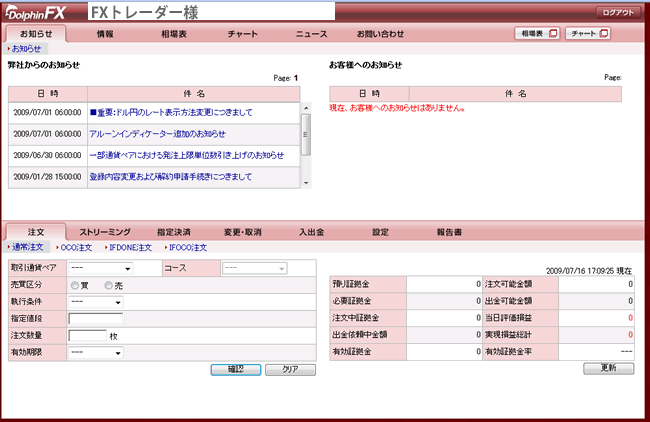Open 相場表 in popup window button

538,34
